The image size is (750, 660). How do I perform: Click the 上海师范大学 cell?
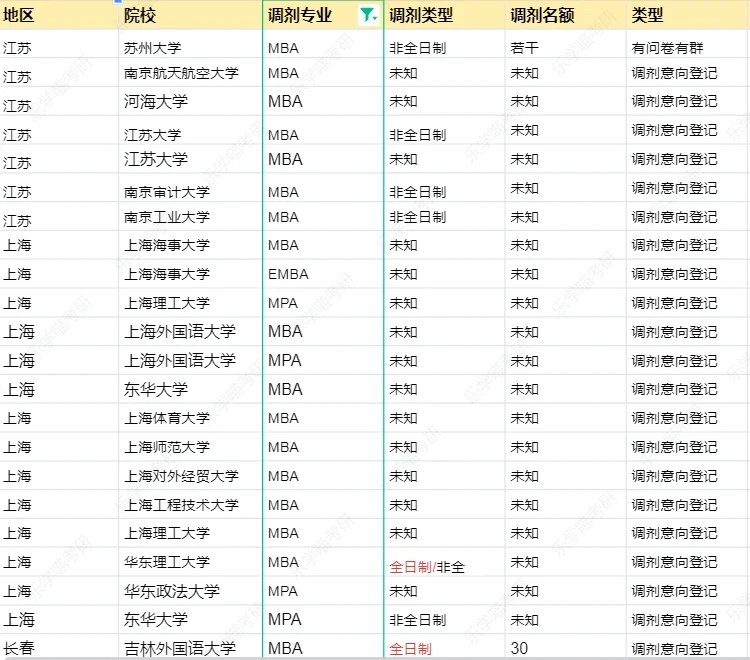(167, 447)
